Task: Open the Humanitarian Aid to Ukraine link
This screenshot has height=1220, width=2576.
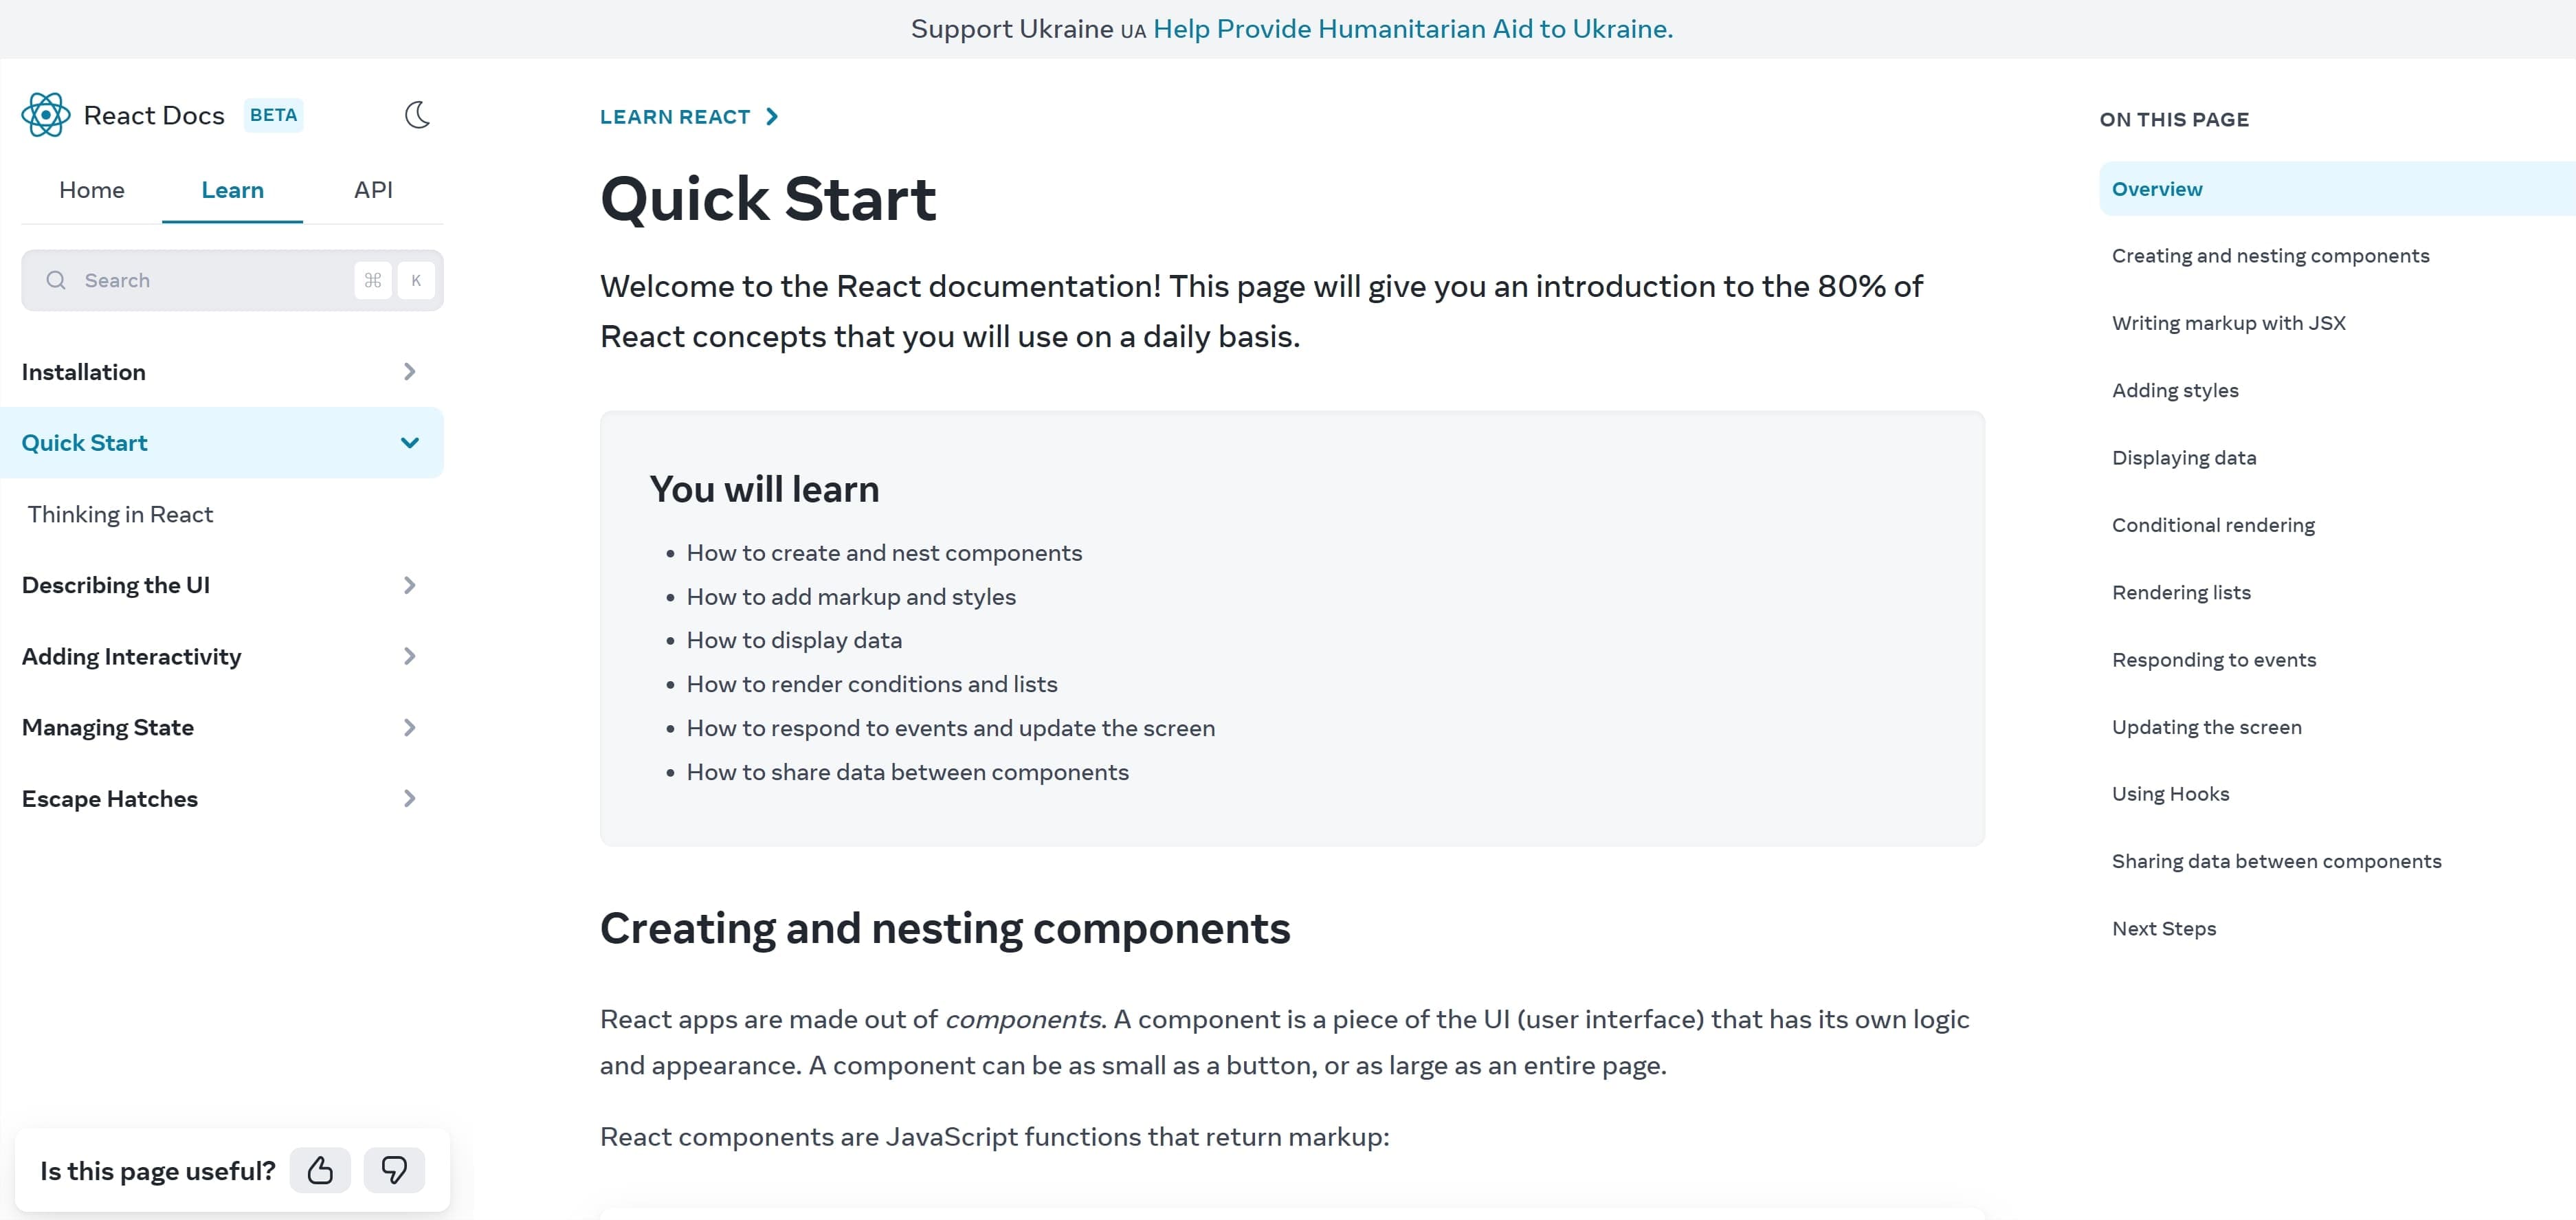Action: (1412, 29)
